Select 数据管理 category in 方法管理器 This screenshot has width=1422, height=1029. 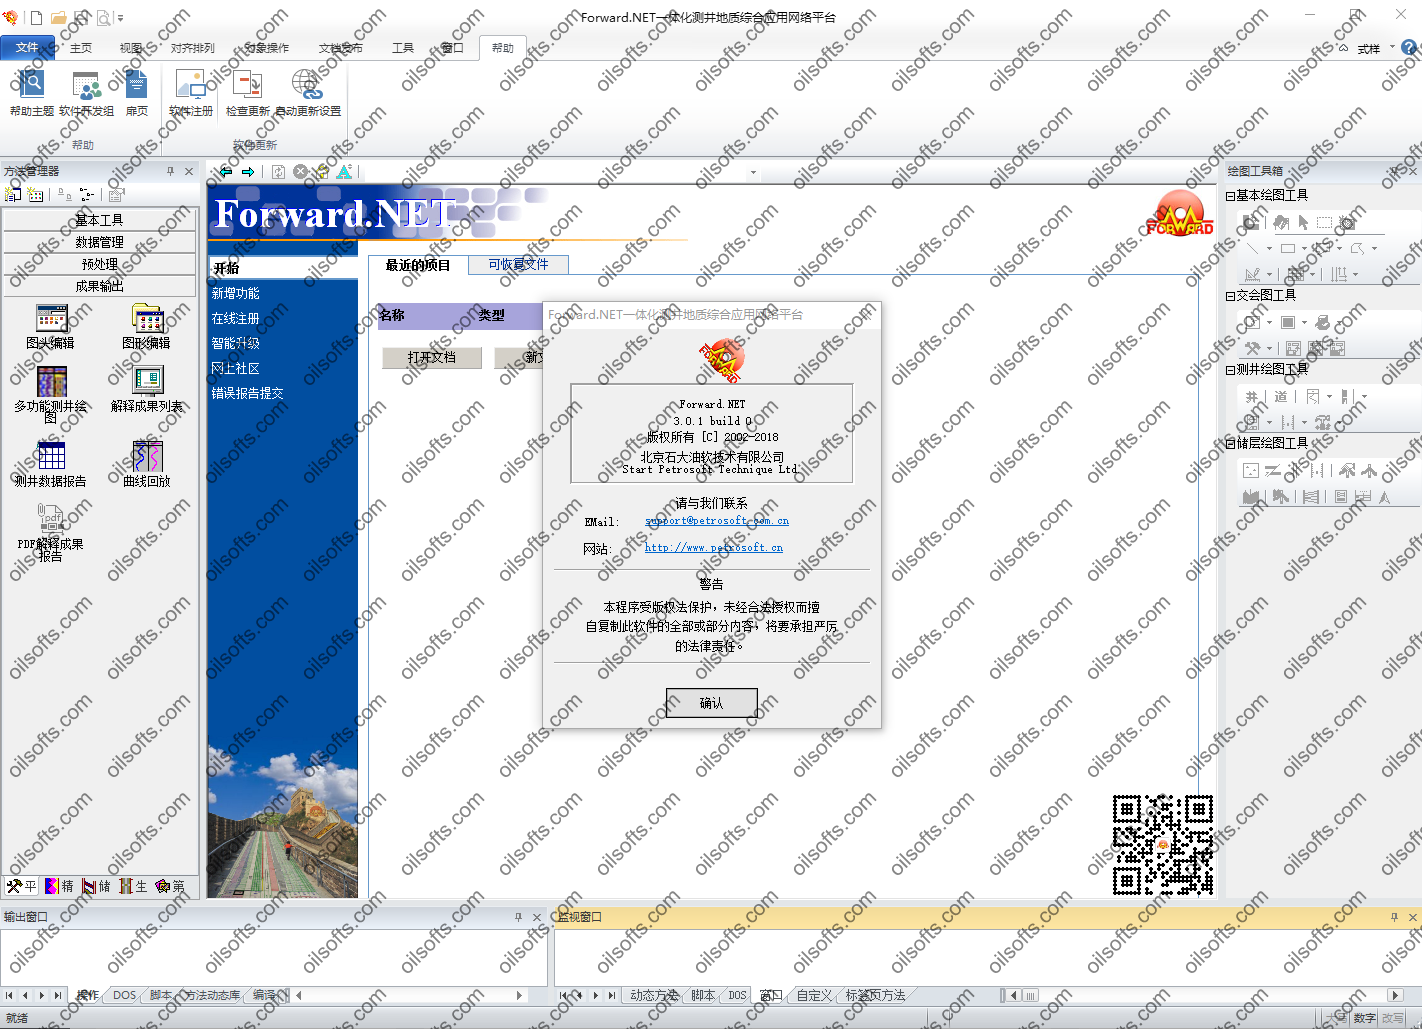100,242
